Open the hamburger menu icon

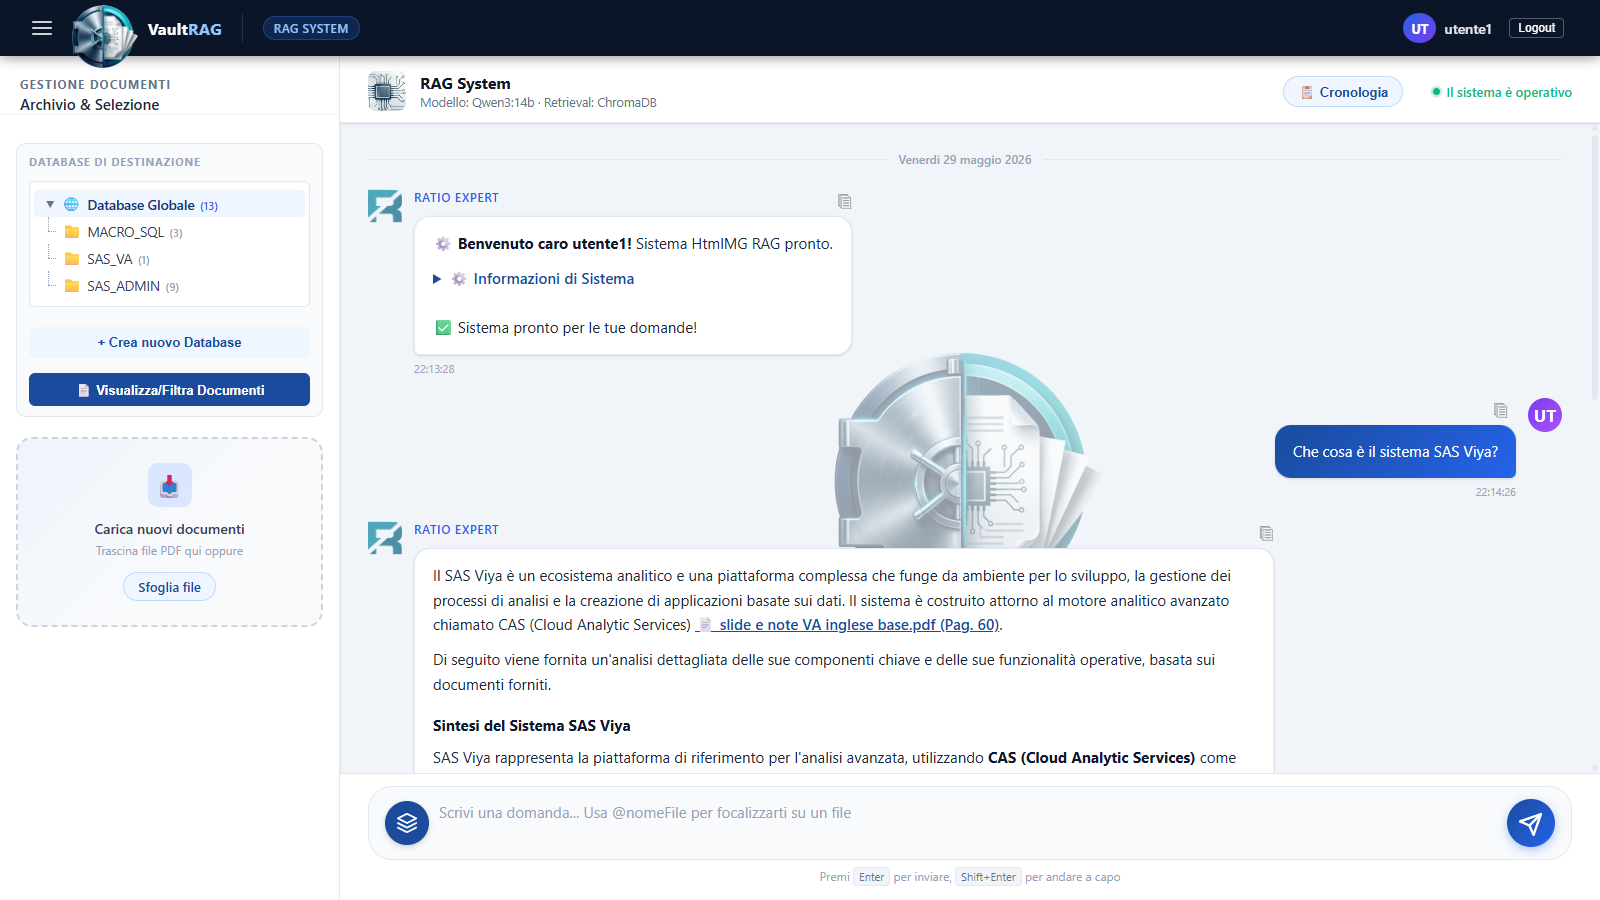tap(42, 28)
